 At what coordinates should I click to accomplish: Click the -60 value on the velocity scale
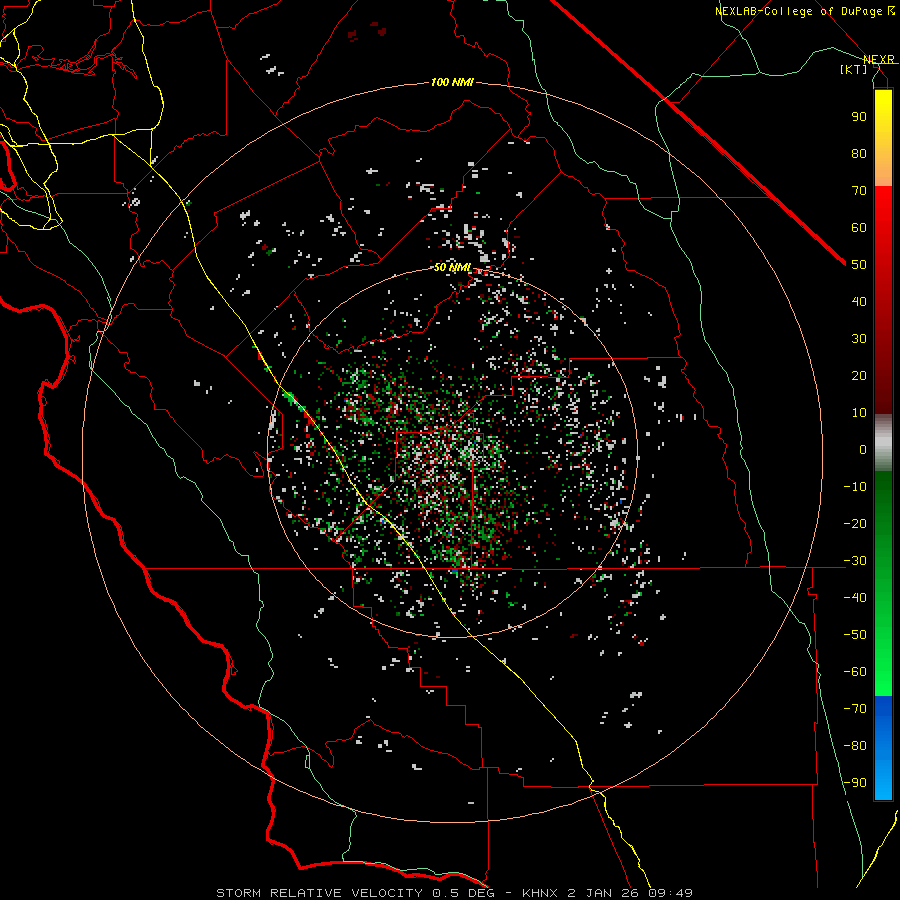[855, 672]
